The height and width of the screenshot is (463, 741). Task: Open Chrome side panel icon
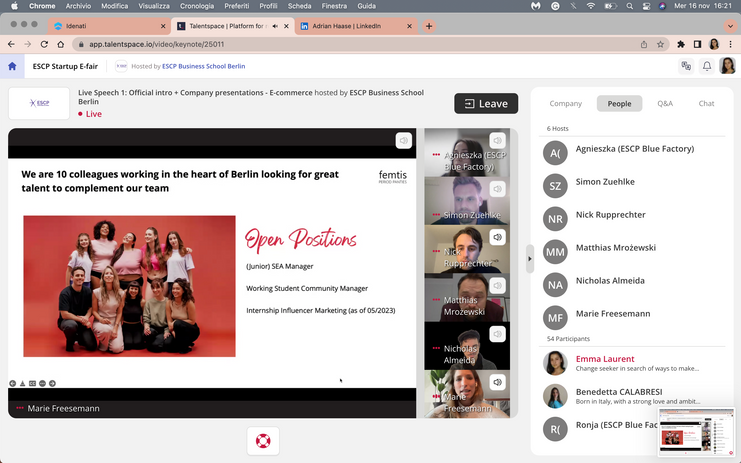click(697, 44)
